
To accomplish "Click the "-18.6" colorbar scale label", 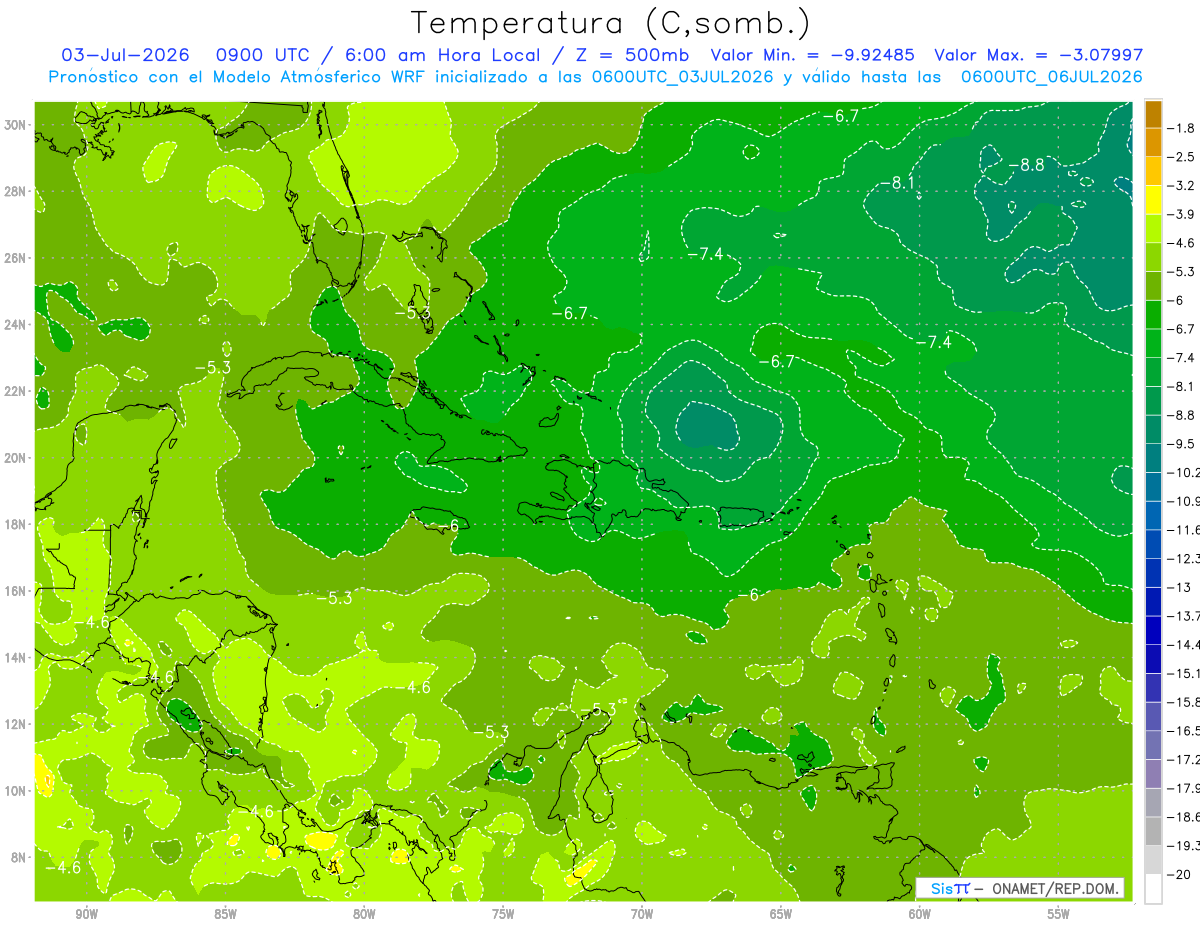I will (1184, 817).
